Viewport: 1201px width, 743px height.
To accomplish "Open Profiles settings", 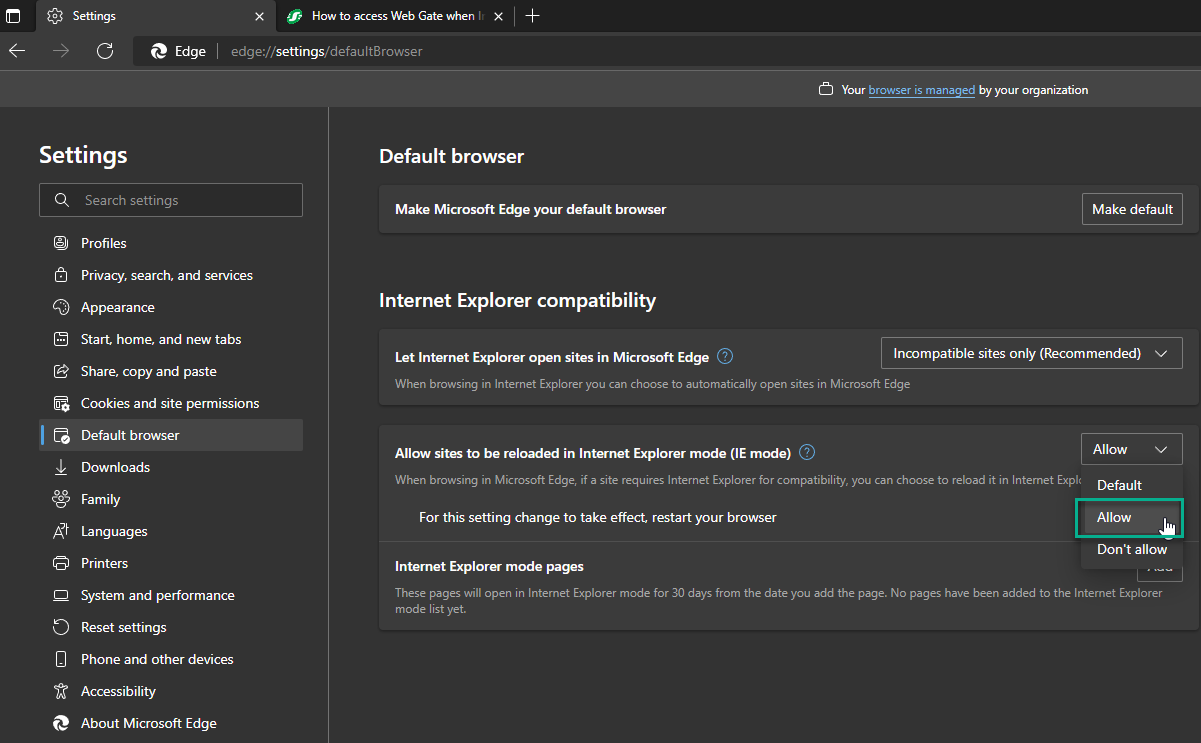I will click(171, 243).
